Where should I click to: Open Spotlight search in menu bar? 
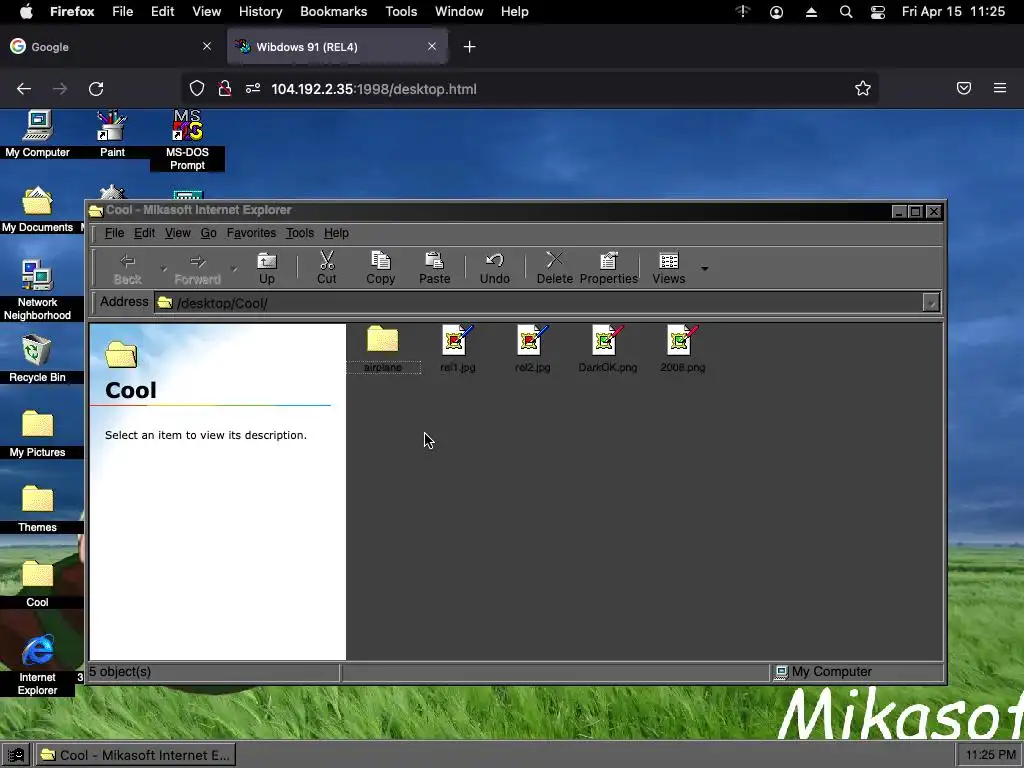tap(846, 12)
